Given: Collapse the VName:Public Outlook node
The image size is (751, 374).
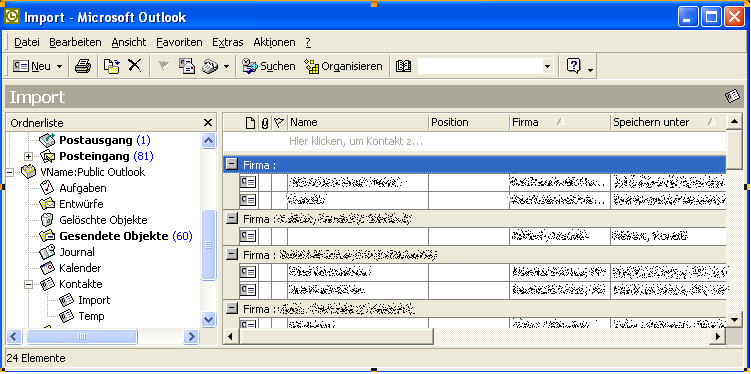Looking at the screenshot, I should pyautogui.click(x=10, y=172).
